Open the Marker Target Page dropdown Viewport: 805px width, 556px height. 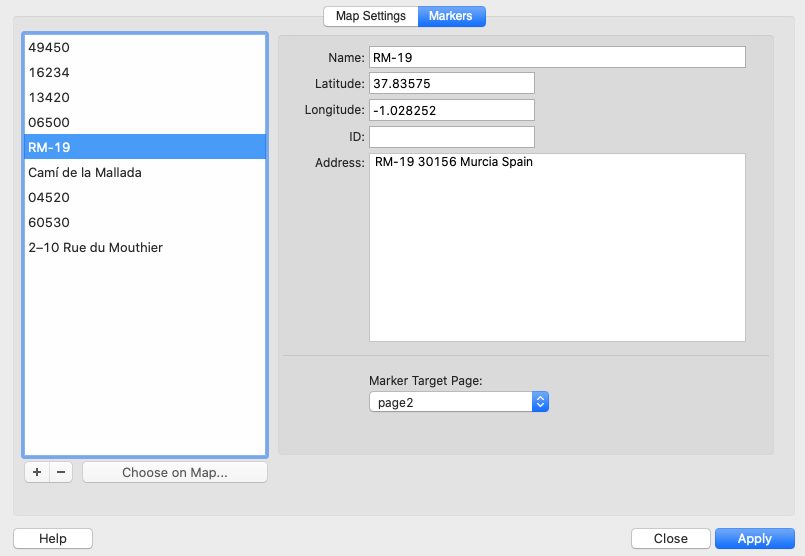coord(459,402)
